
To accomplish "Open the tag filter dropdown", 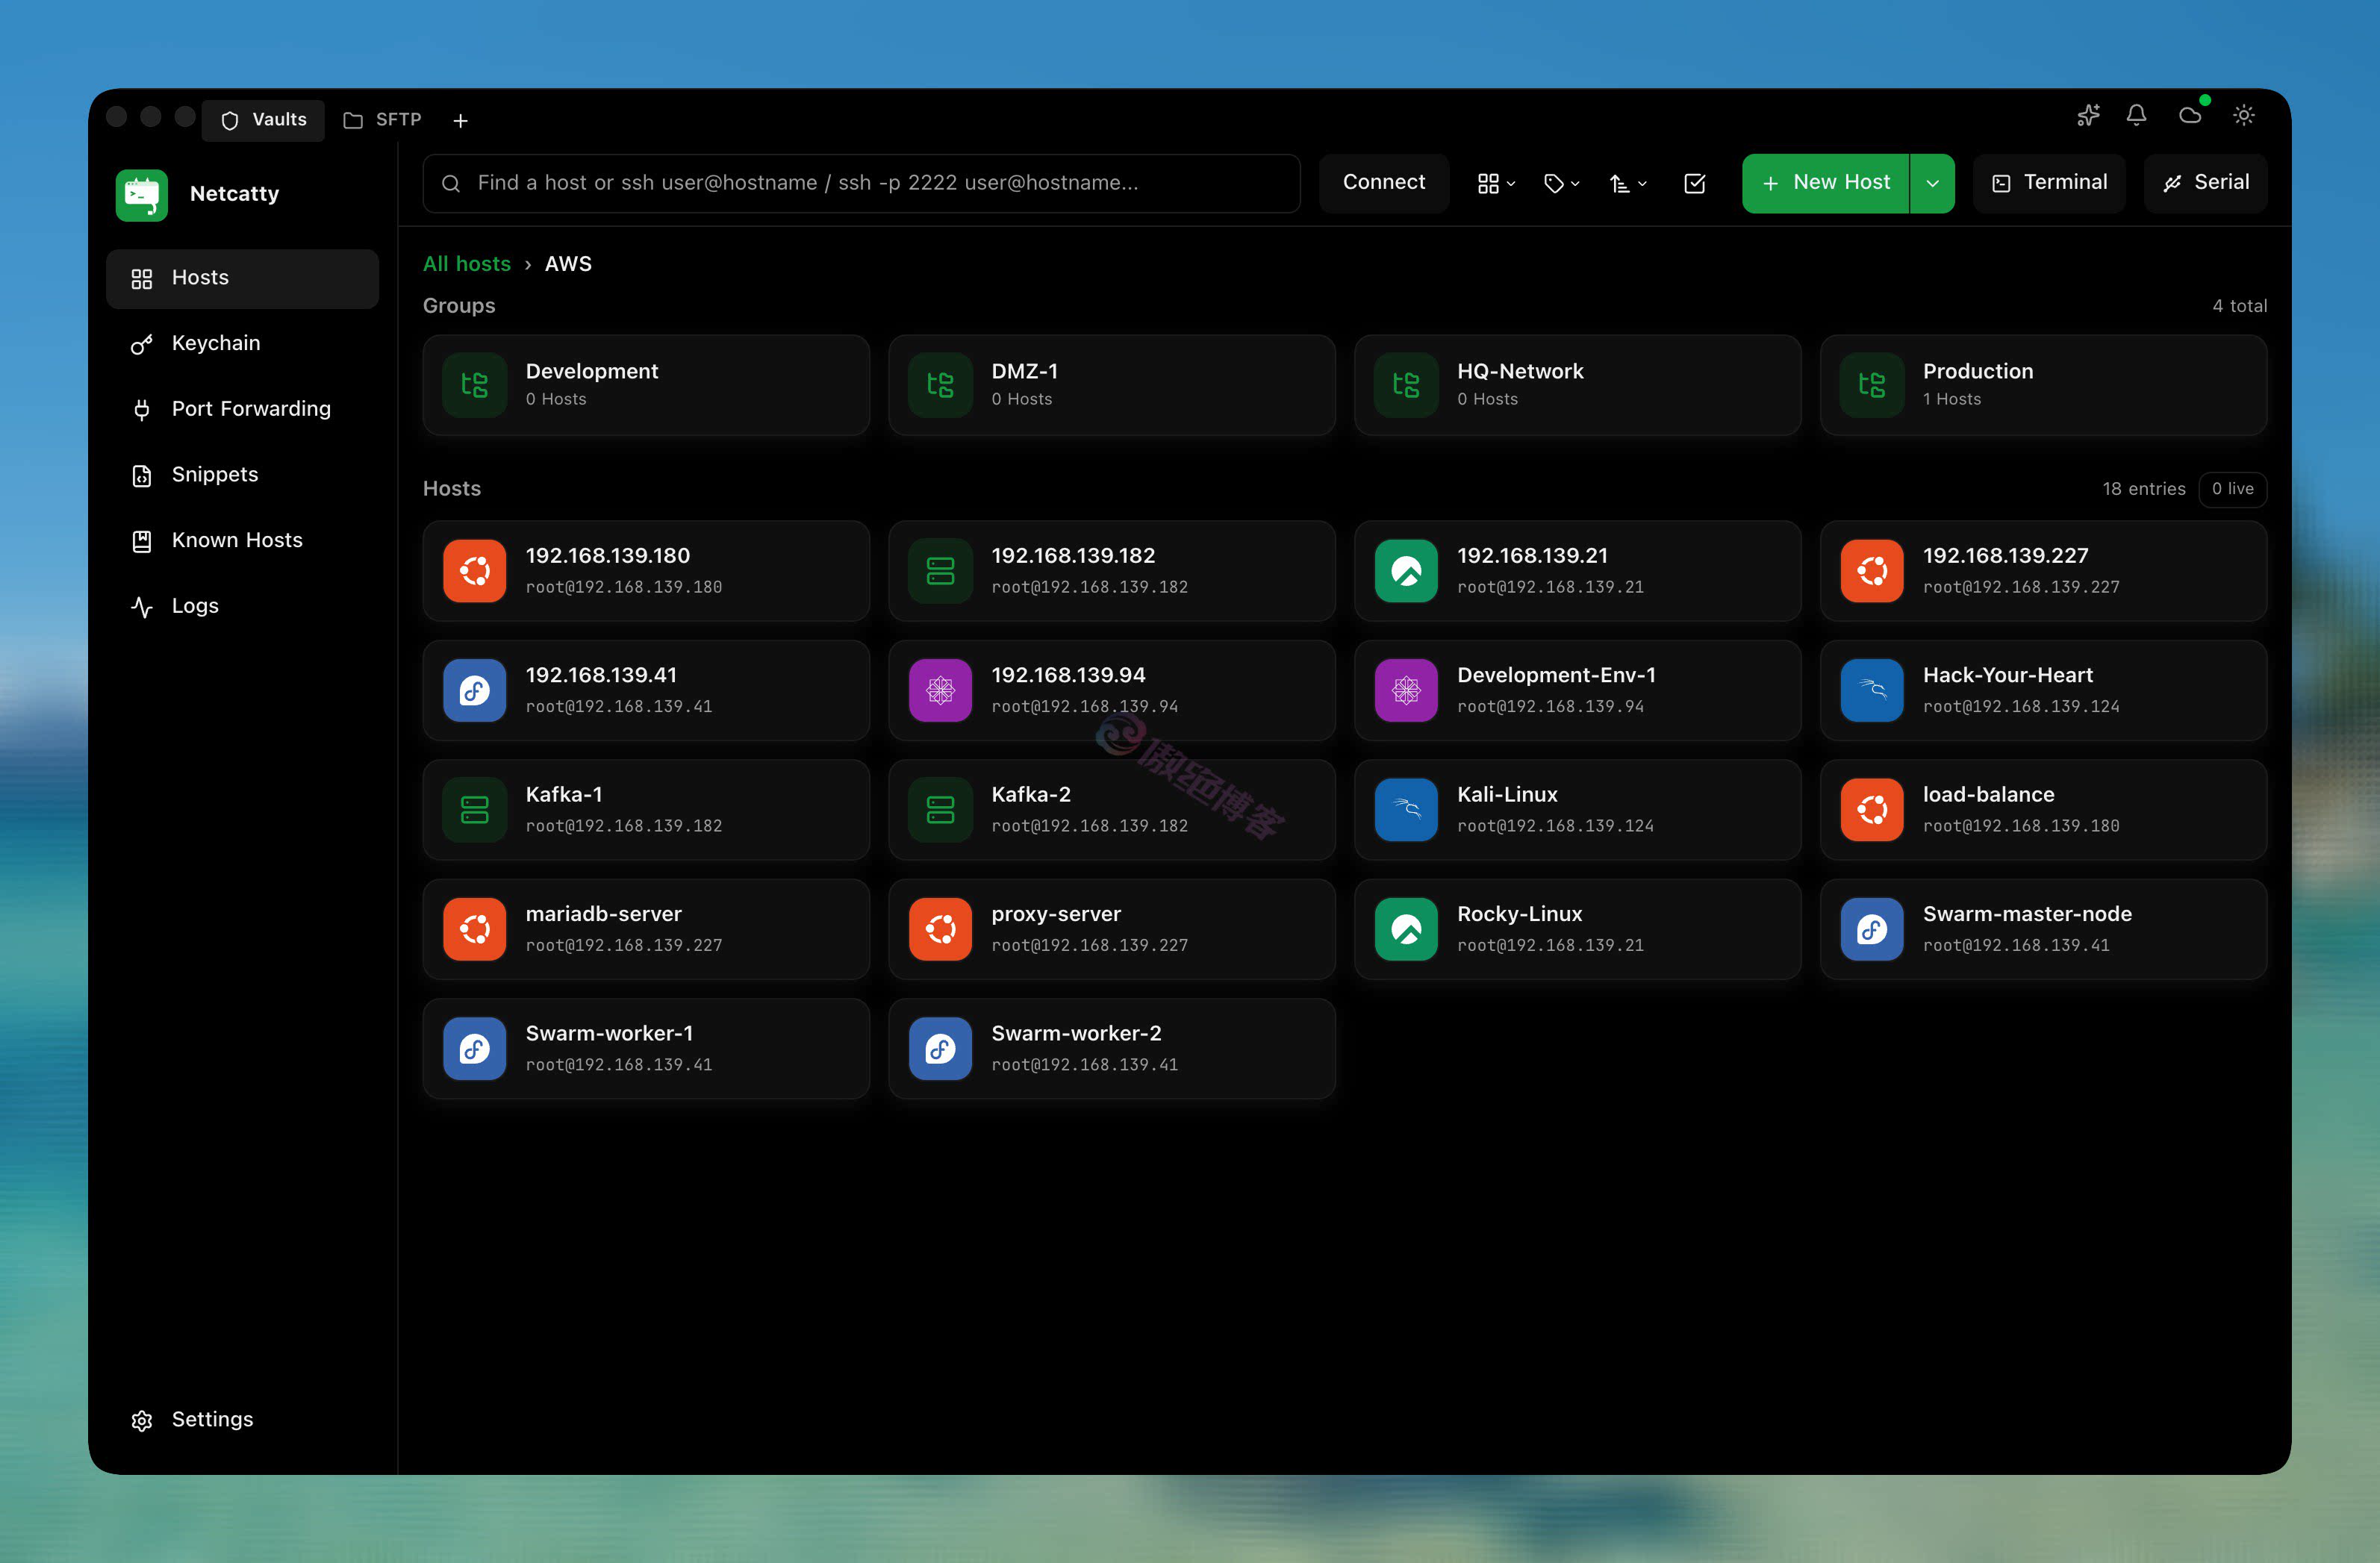I will pyautogui.click(x=1560, y=183).
